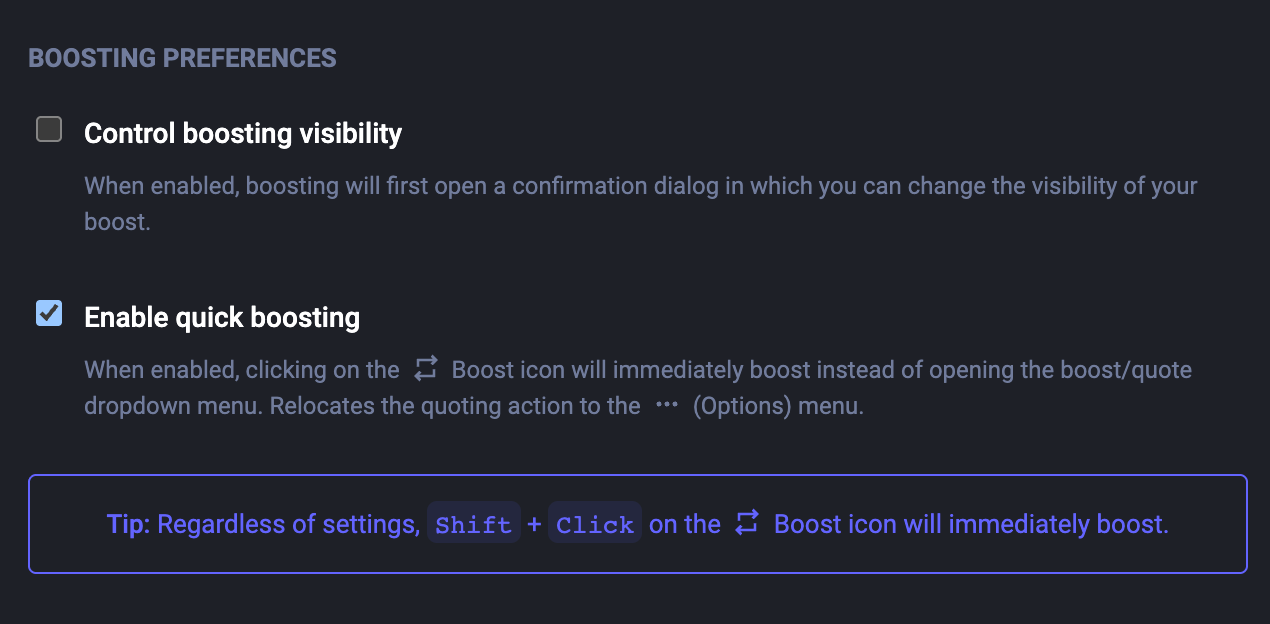Click the lone word "boost." ending visibility description
The image size is (1270, 624).
click(117, 222)
